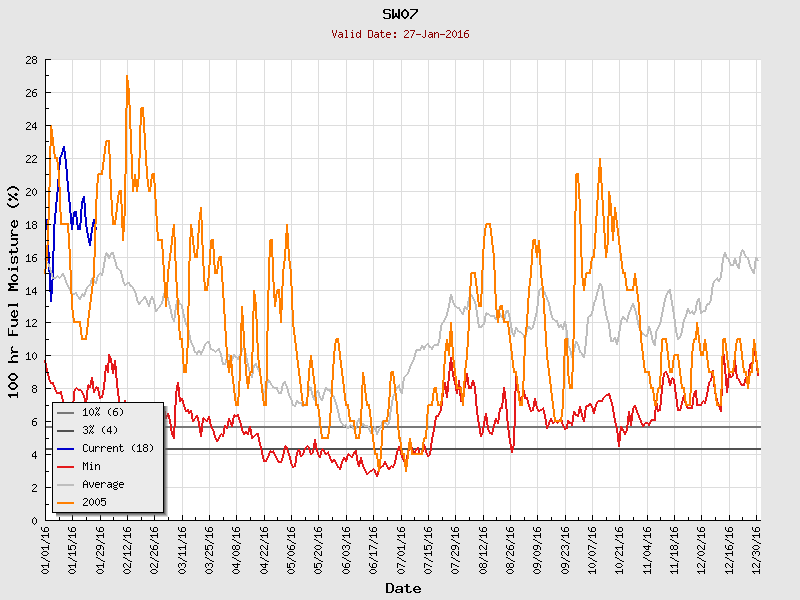This screenshot has width=800, height=600.
Task: Select the 10% (6) legend entry
Action: 103,412
